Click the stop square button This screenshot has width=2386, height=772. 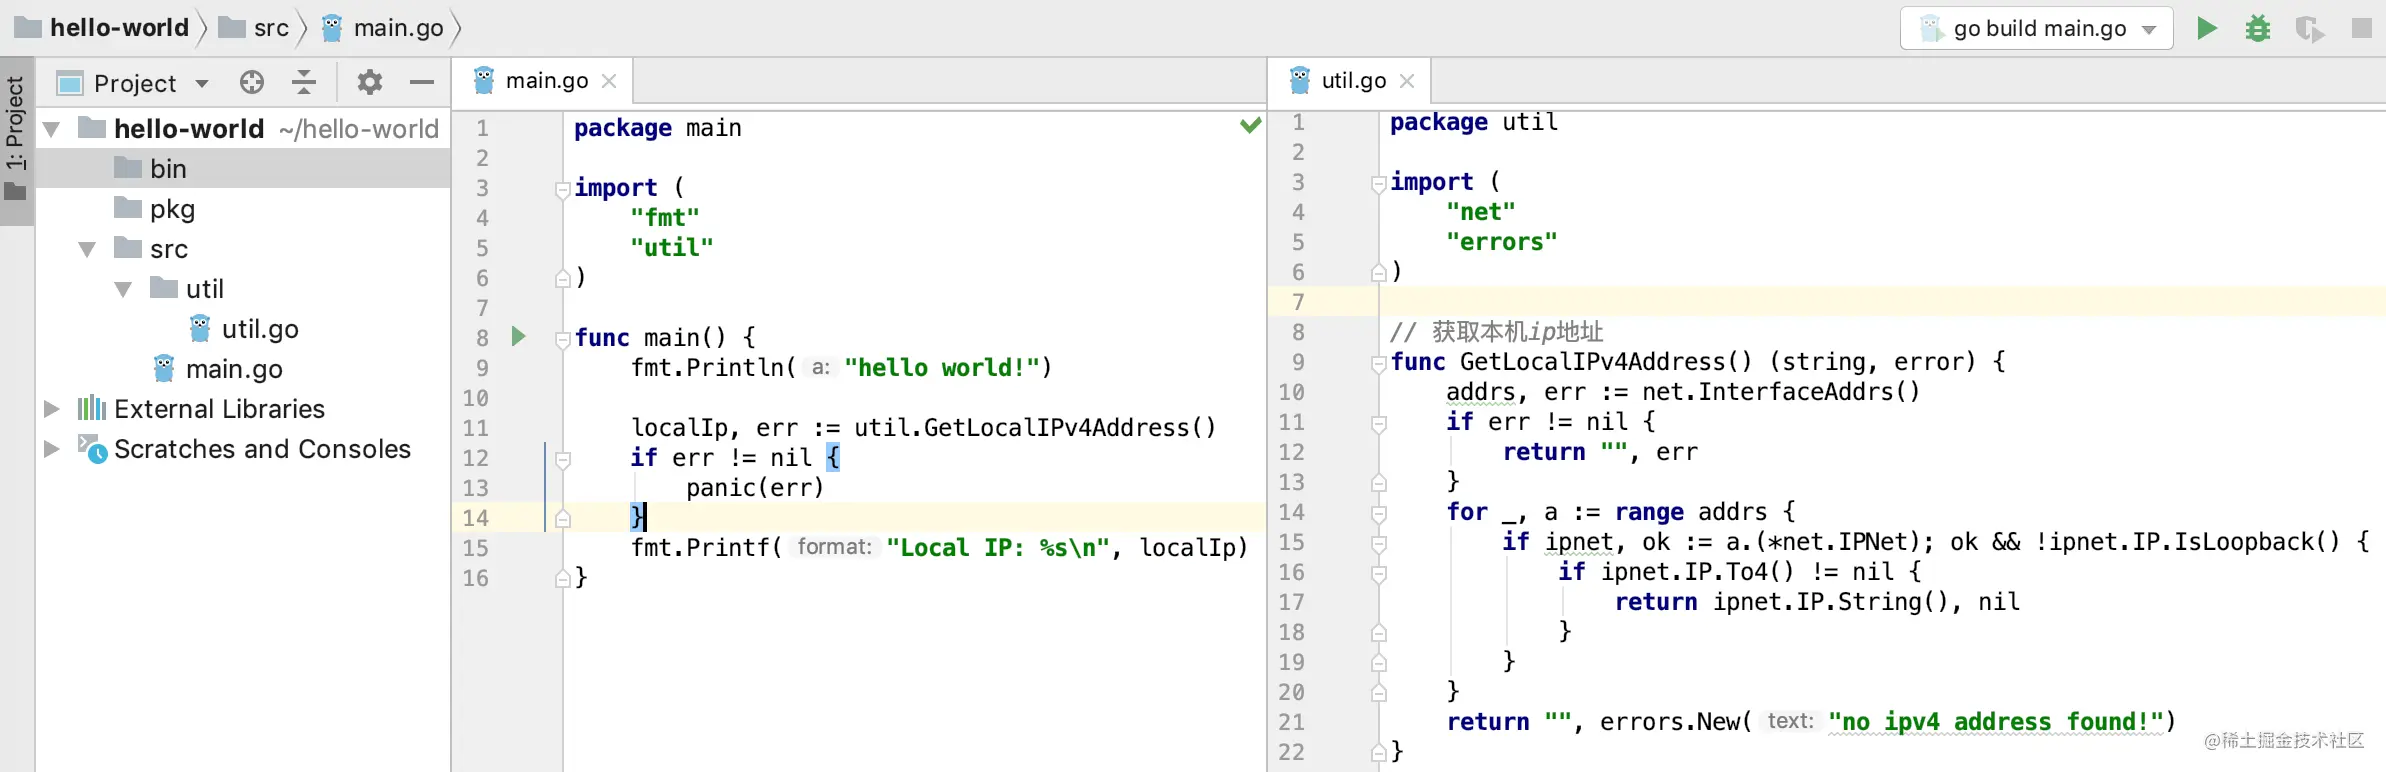pos(2362,28)
